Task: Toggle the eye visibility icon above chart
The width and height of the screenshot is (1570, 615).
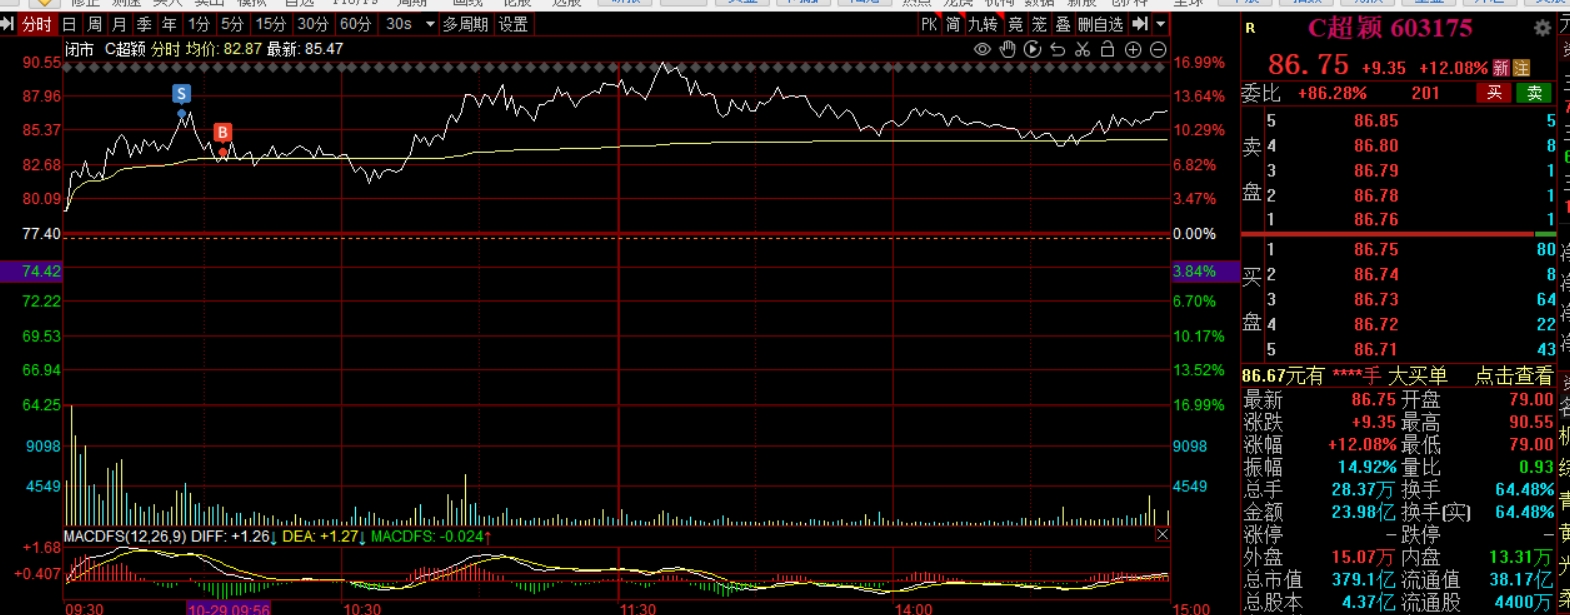Action: pyautogui.click(x=982, y=49)
